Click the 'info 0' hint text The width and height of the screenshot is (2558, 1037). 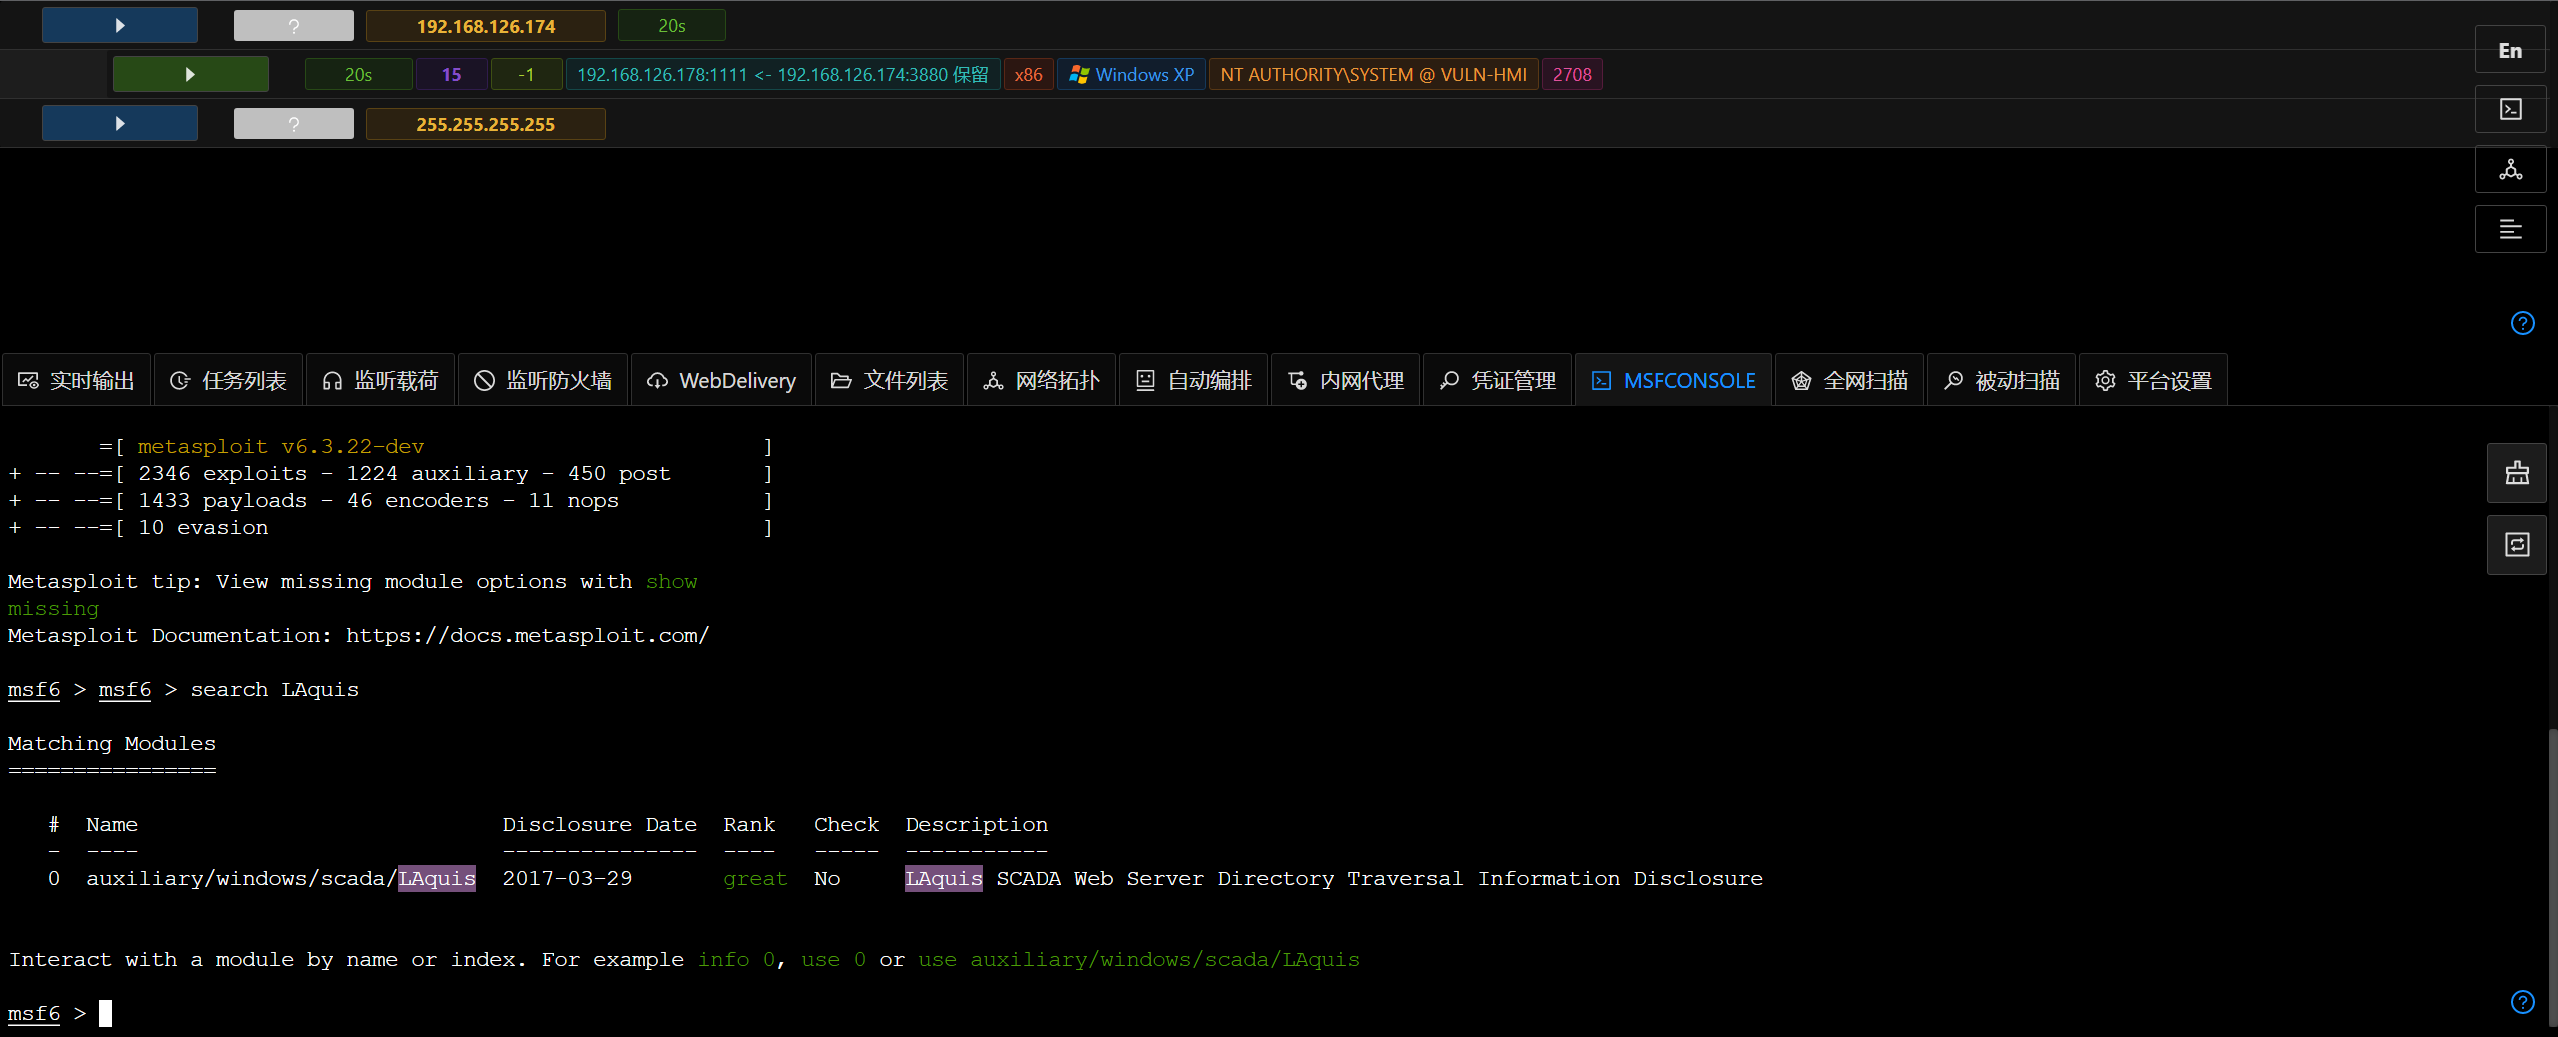(x=736, y=960)
